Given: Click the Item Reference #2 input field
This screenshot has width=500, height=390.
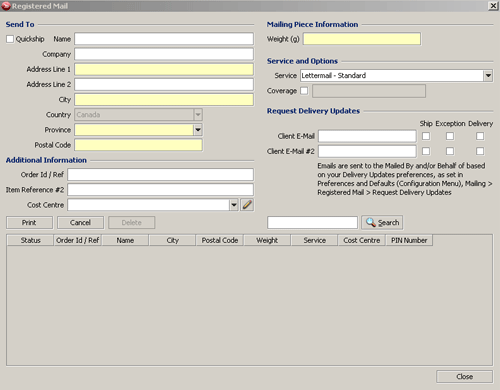Looking at the screenshot, I should click(161, 190).
